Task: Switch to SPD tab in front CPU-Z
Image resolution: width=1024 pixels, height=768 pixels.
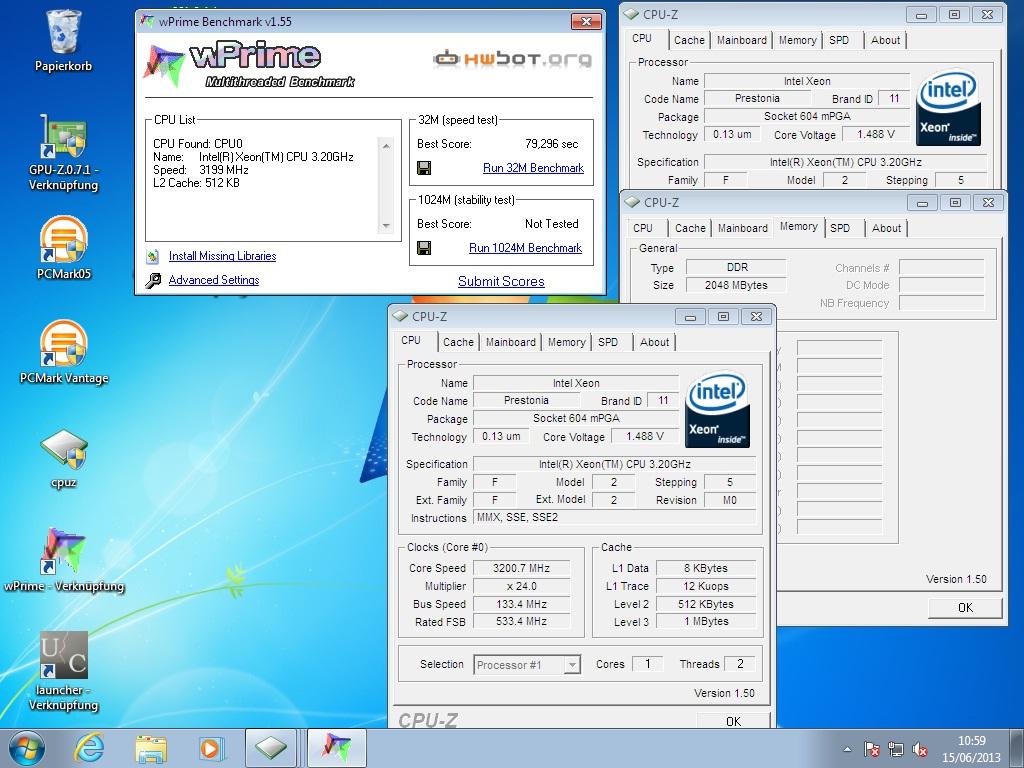Action: [608, 342]
